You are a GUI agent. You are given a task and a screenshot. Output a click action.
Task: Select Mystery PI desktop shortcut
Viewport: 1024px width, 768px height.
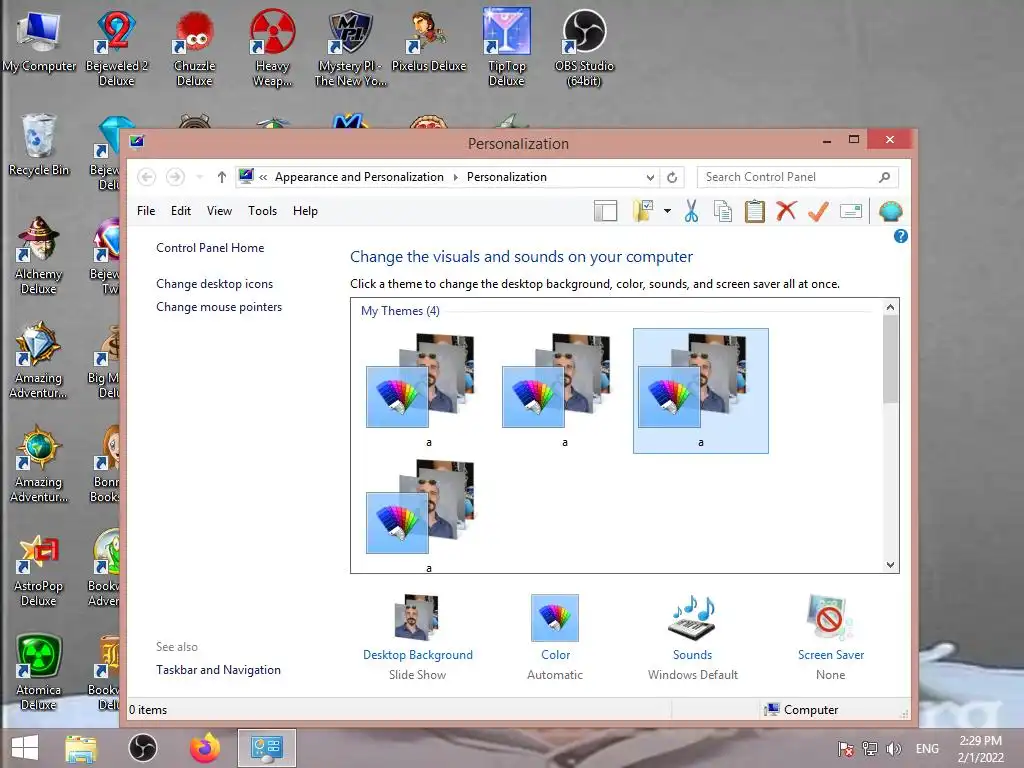point(351,47)
